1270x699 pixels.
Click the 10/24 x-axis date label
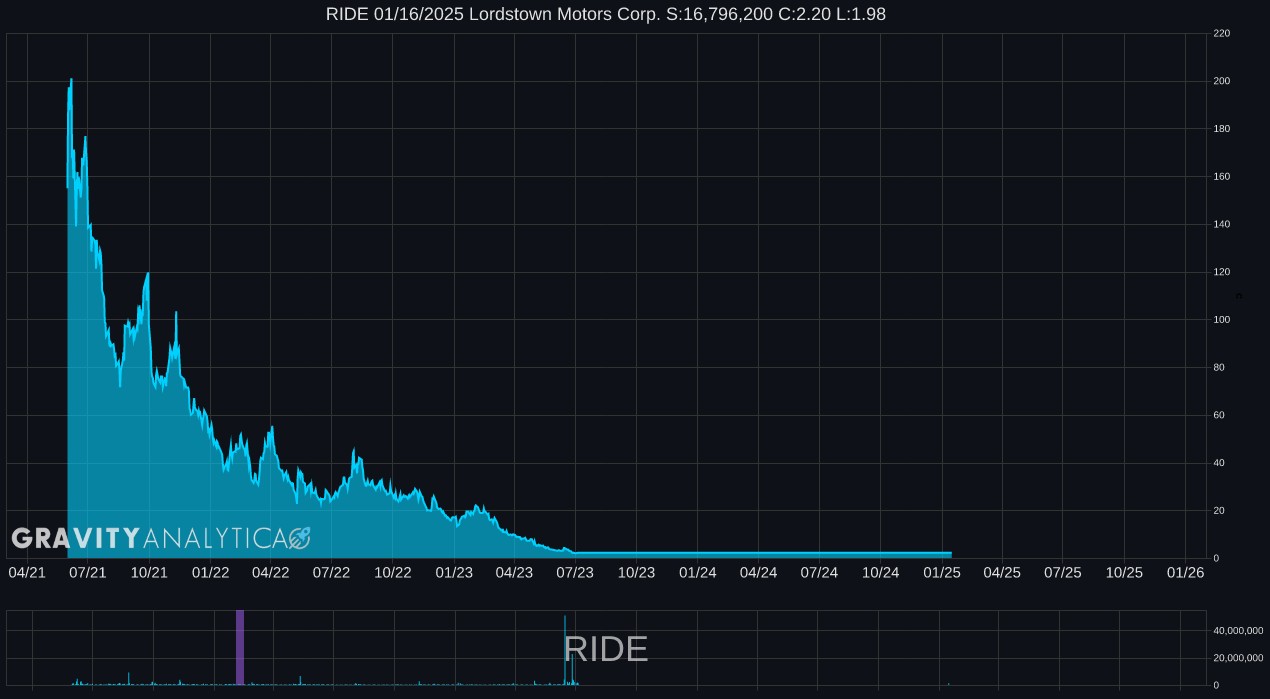tap(880, 572)
